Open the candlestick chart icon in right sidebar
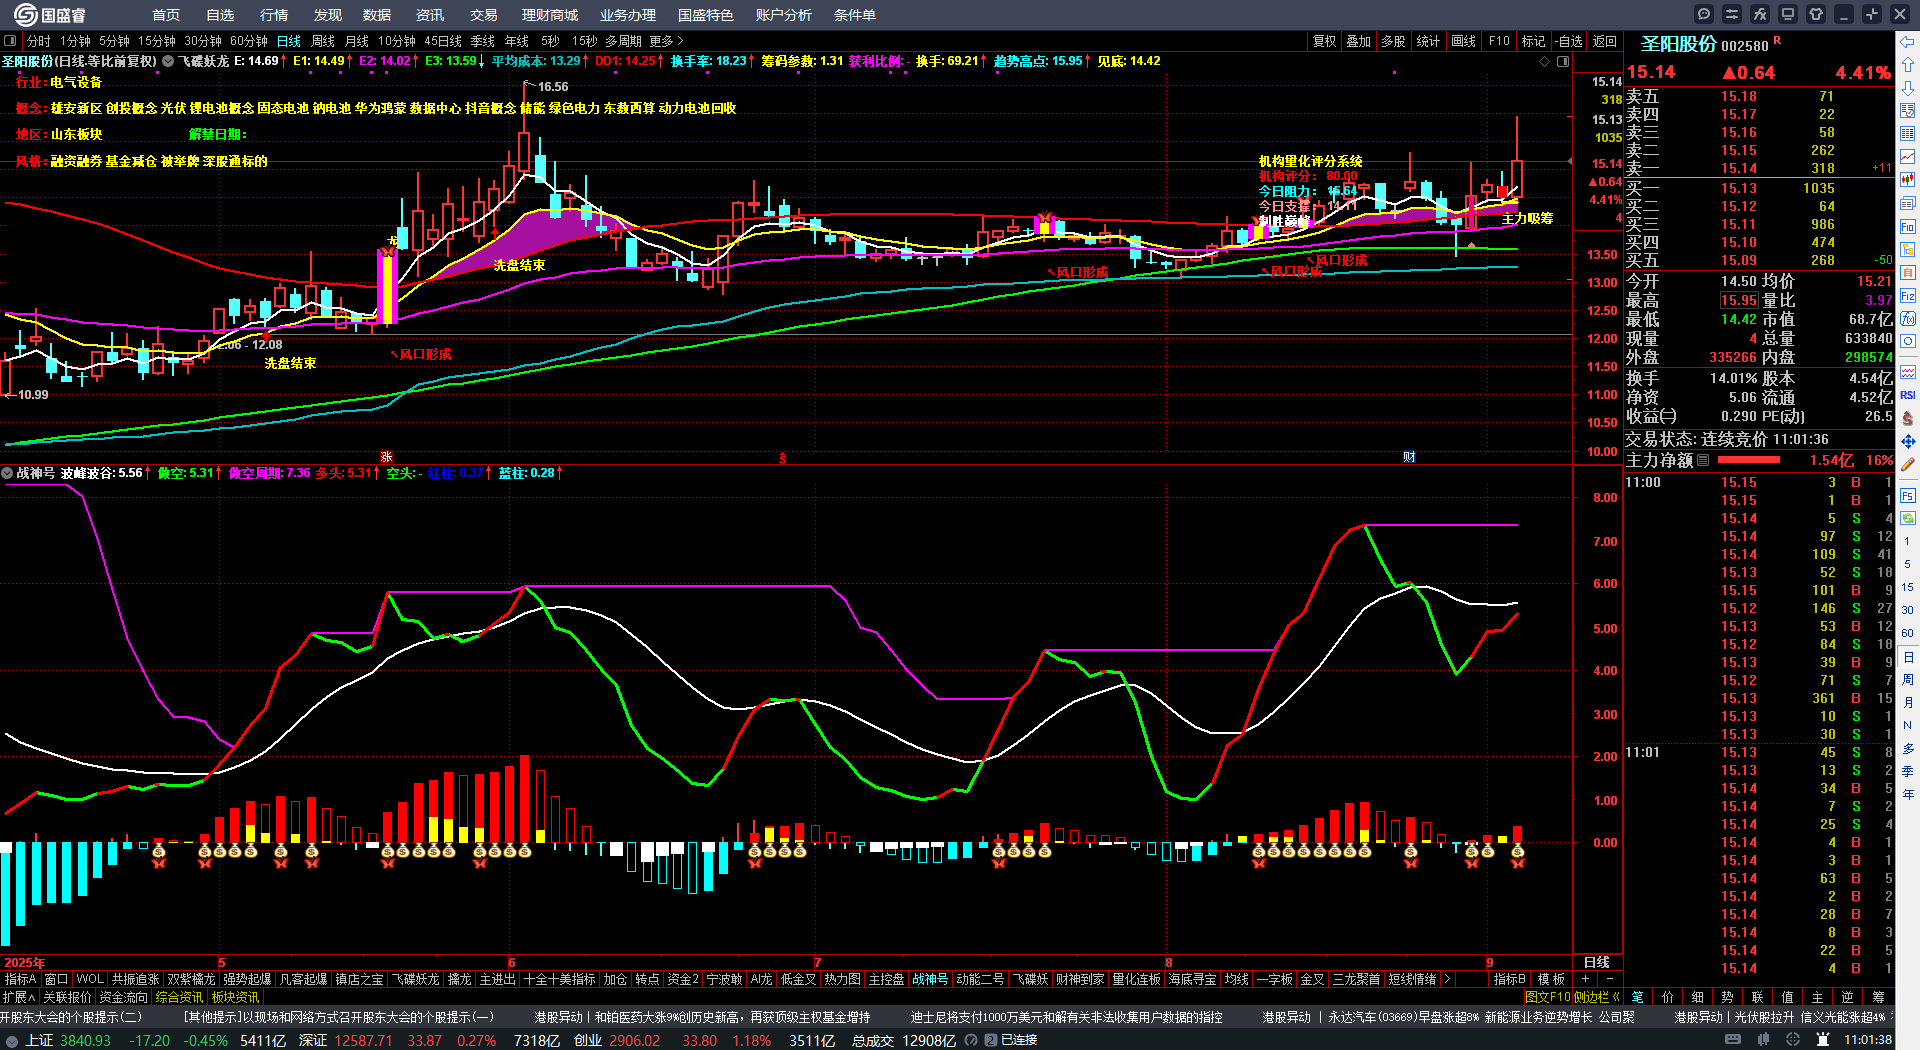Viewport: 1920px width, 1050px height. click(x=1908, y=180)
